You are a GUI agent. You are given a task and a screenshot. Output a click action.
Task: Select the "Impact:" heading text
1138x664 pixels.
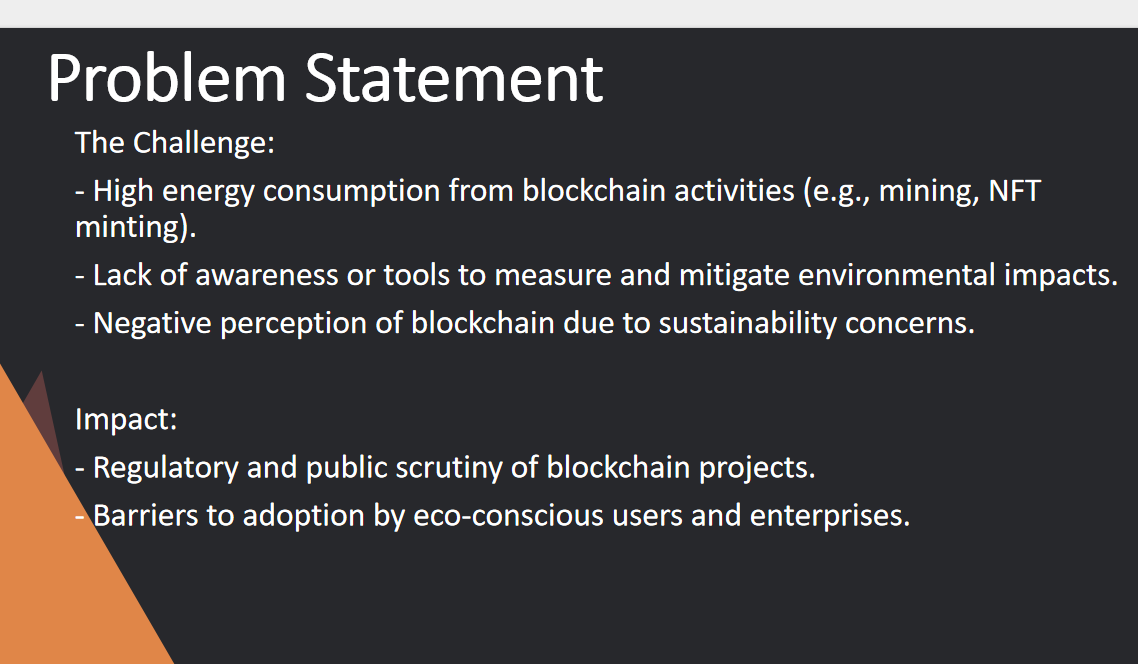[126, 419]
